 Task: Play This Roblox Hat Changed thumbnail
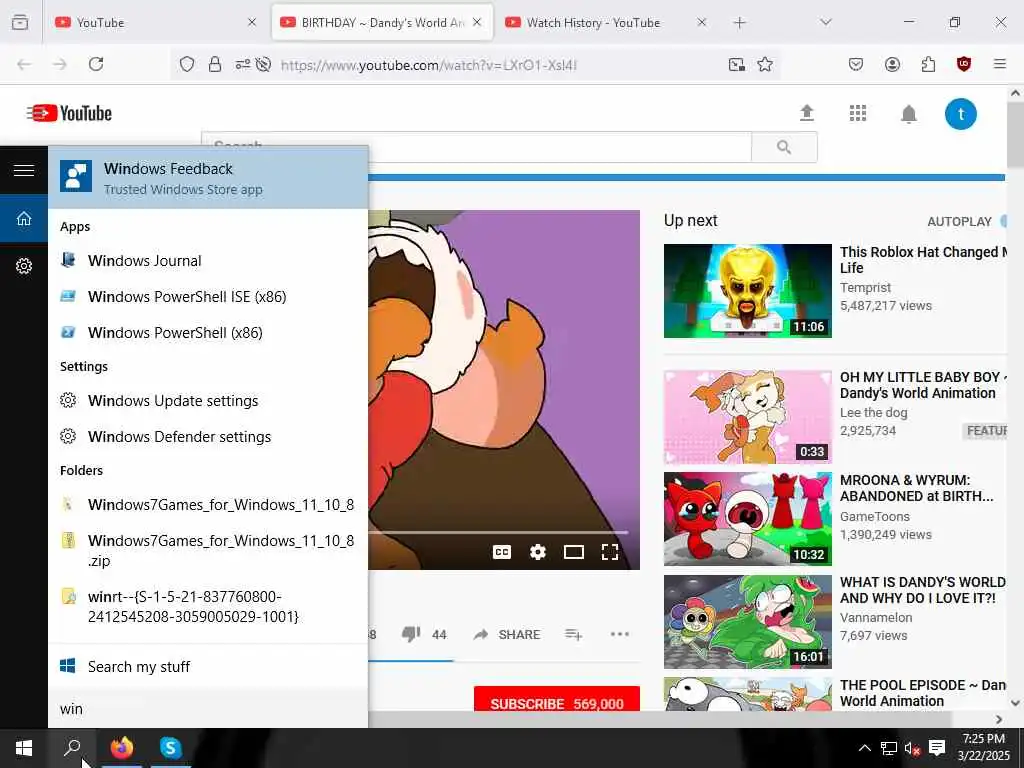click(x=748, y=291)
